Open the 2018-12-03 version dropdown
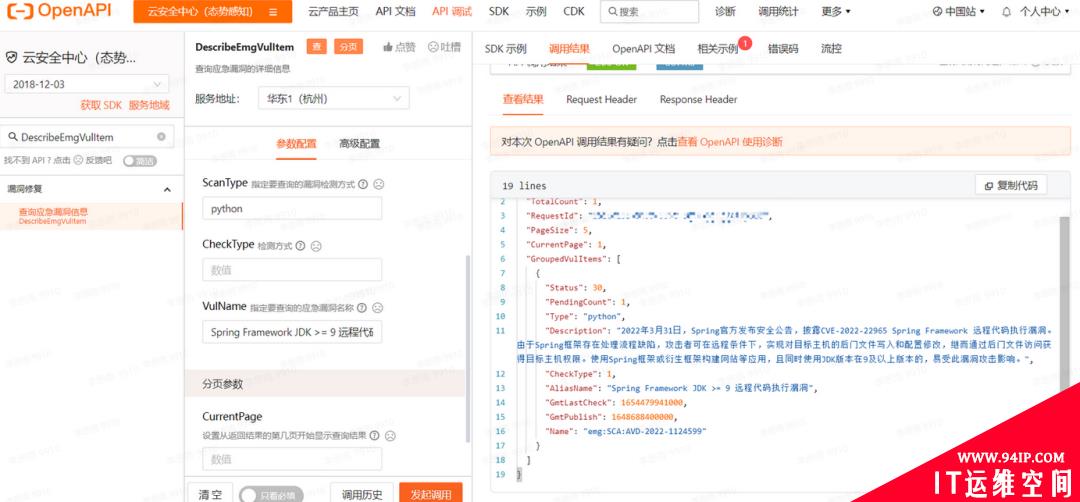1080x502 pixels. pyautogui.click(x=87, y=84)
